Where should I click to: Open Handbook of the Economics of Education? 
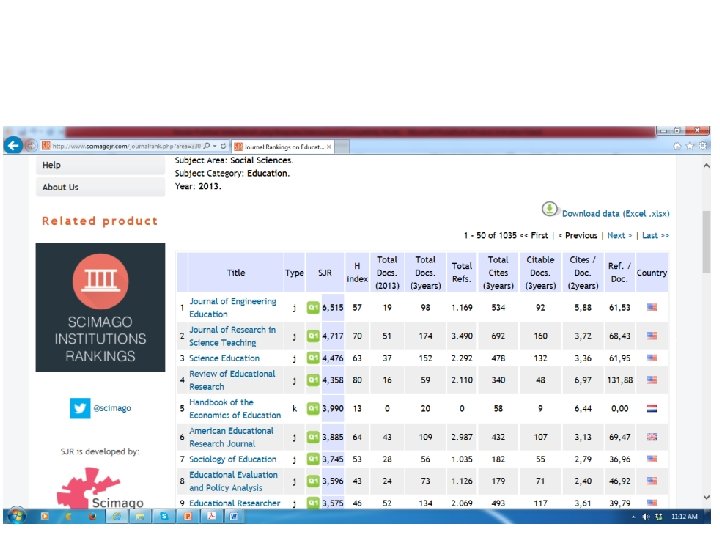pyautogui.click(x=235, y=409)
